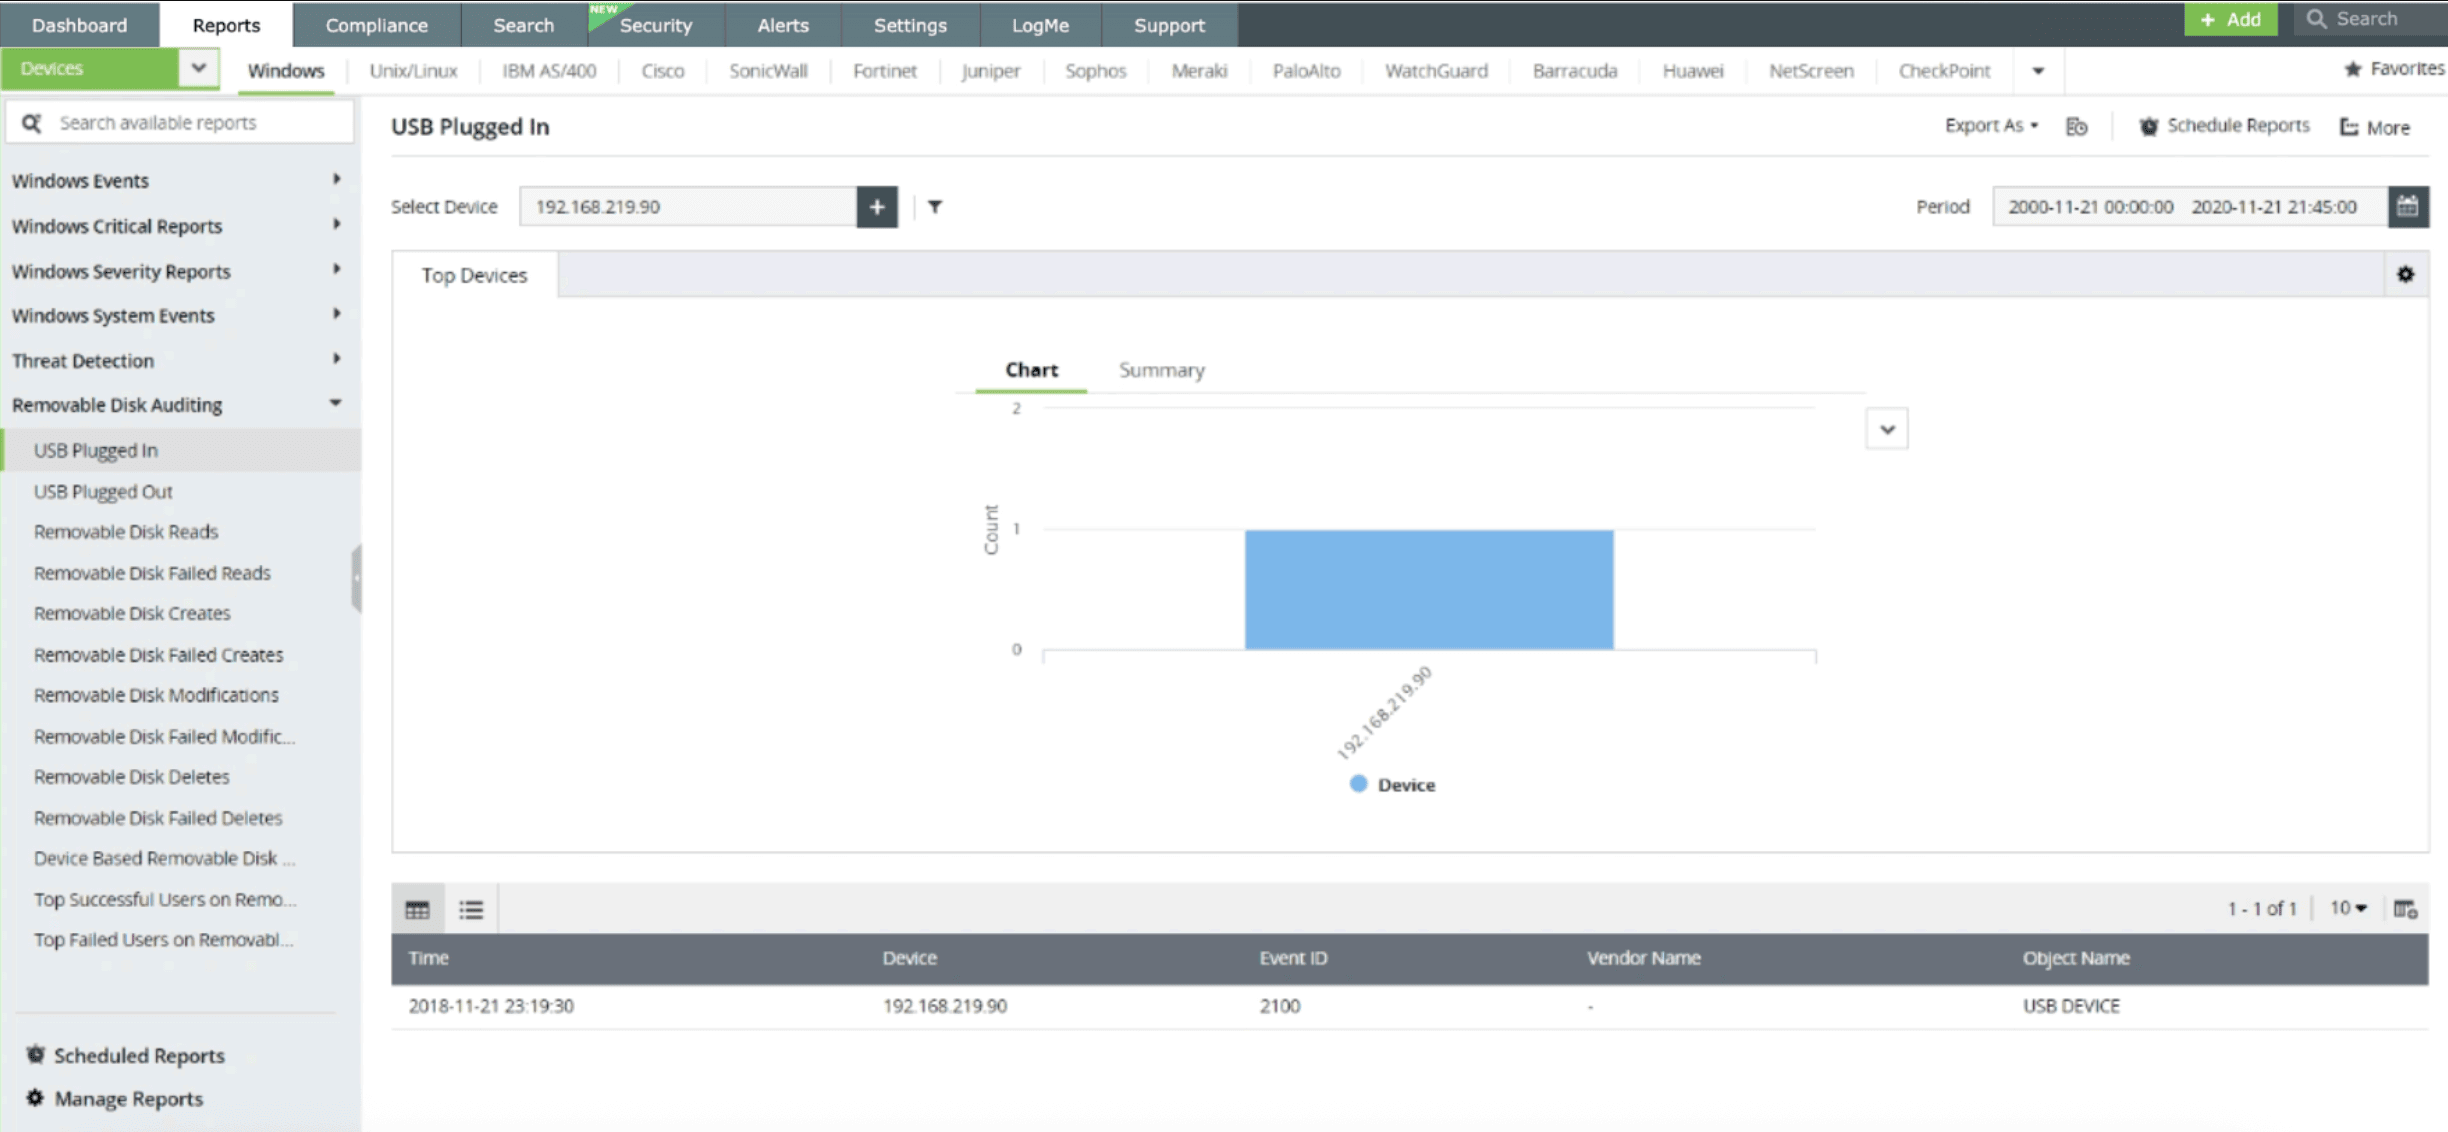The width and height of the screenshot is (2448, 1132).
Task: Click the report icon beside Export As
Action: pyautogui.click(x=2076, y=127)
